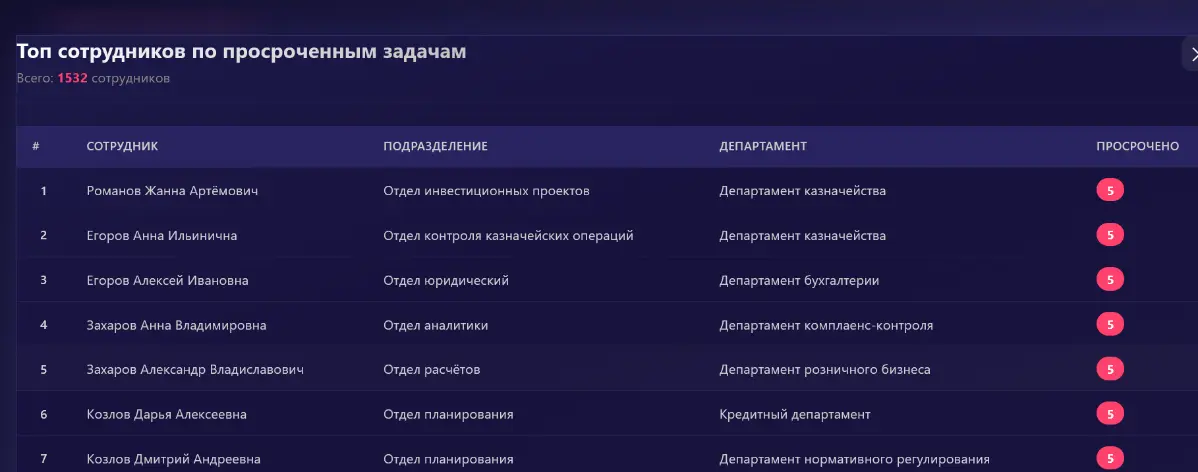Viewport: 1198px width, 472px height.
Task: Click Отдел планирования in Козлов Дмитрий row
Action: pos(448,460)
